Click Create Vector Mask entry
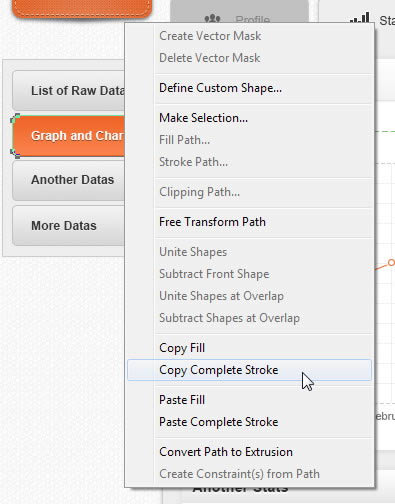 pos(249,36)
